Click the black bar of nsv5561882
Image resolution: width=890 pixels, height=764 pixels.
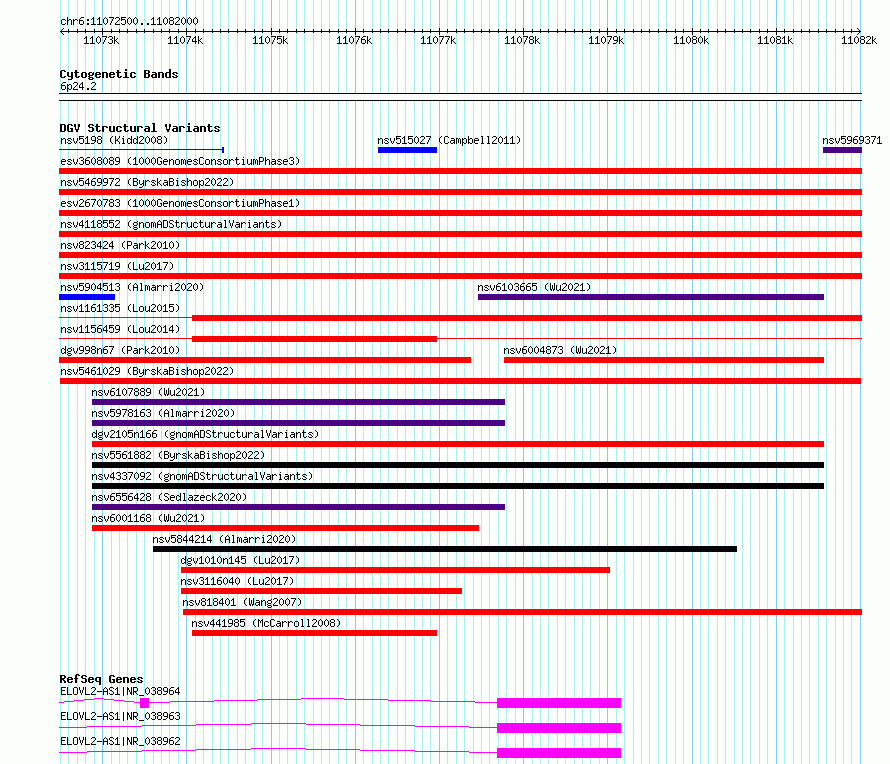pos(457,465)
